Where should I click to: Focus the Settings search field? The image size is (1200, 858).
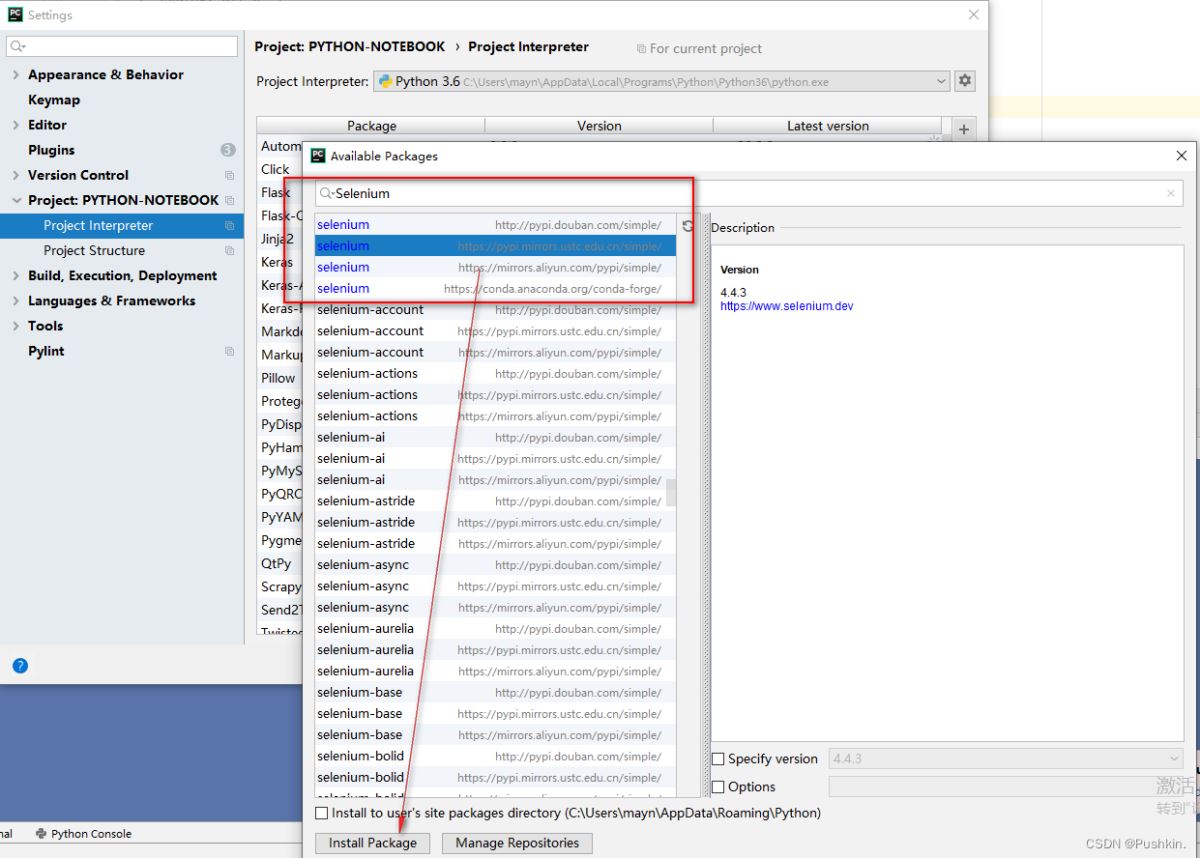coord(122,46)
